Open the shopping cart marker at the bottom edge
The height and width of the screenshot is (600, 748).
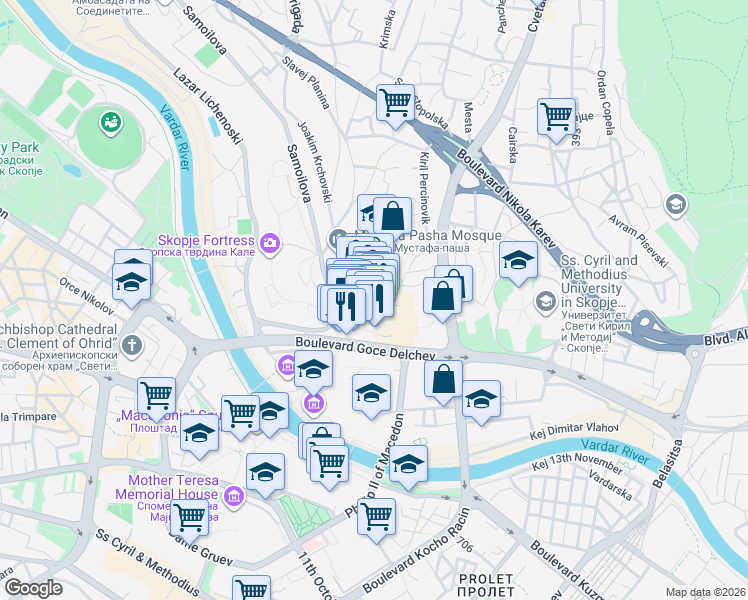coord(251,590)
